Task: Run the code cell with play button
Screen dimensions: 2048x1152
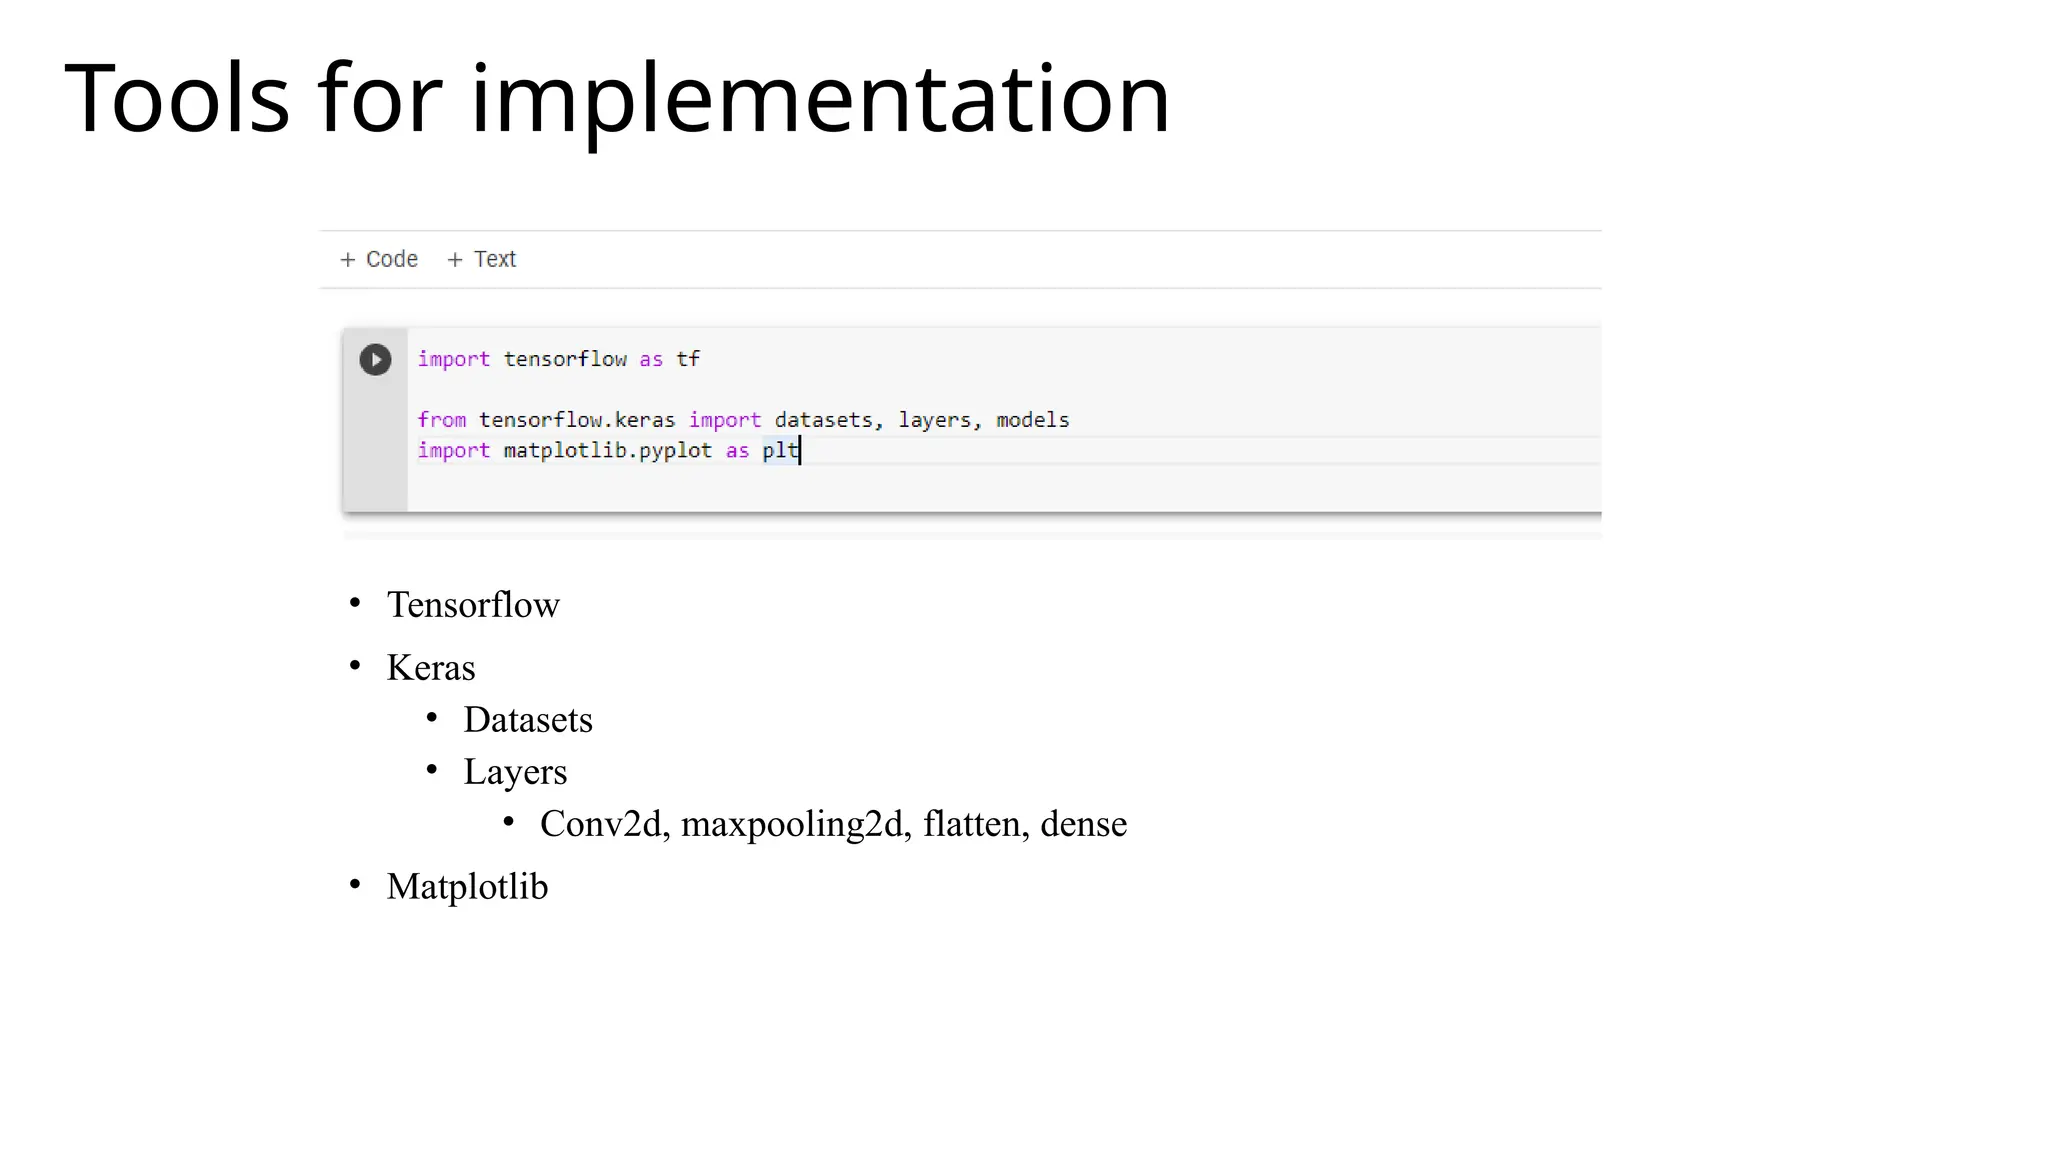Action: [x=375, y=360]
